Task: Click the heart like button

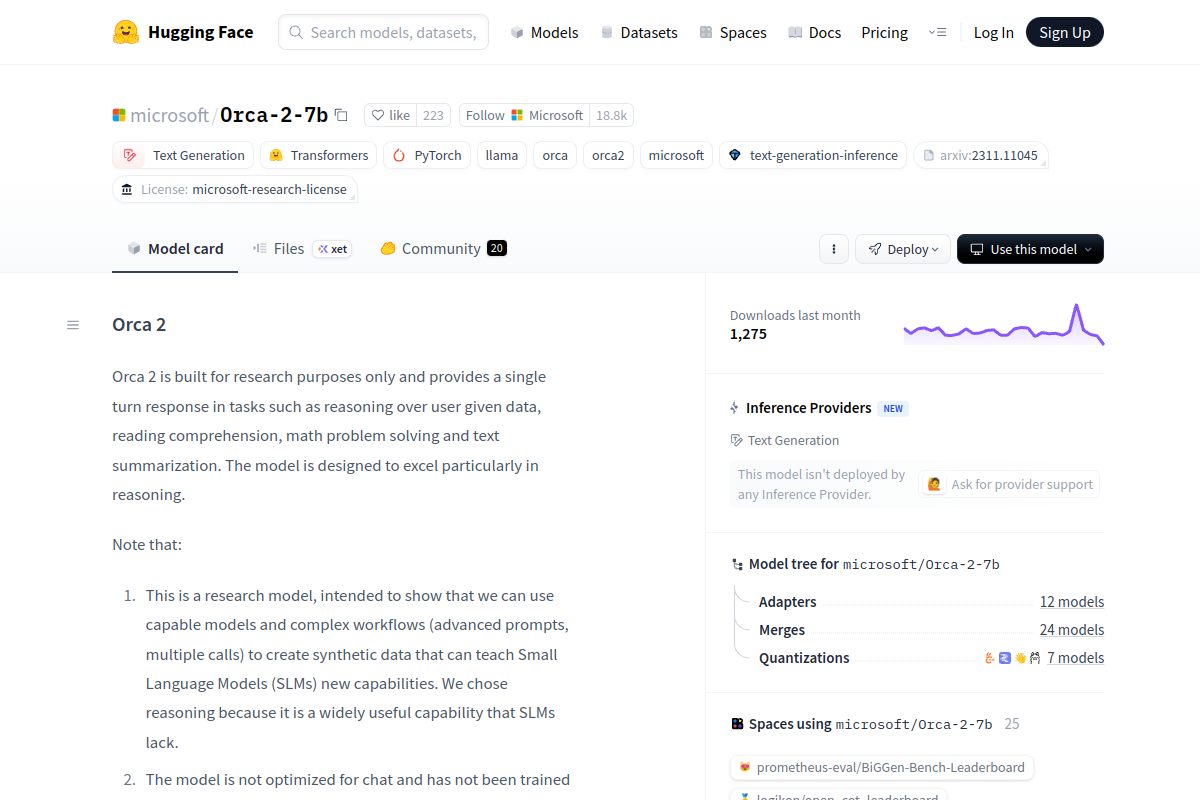Action: click(x=391, y=115)
